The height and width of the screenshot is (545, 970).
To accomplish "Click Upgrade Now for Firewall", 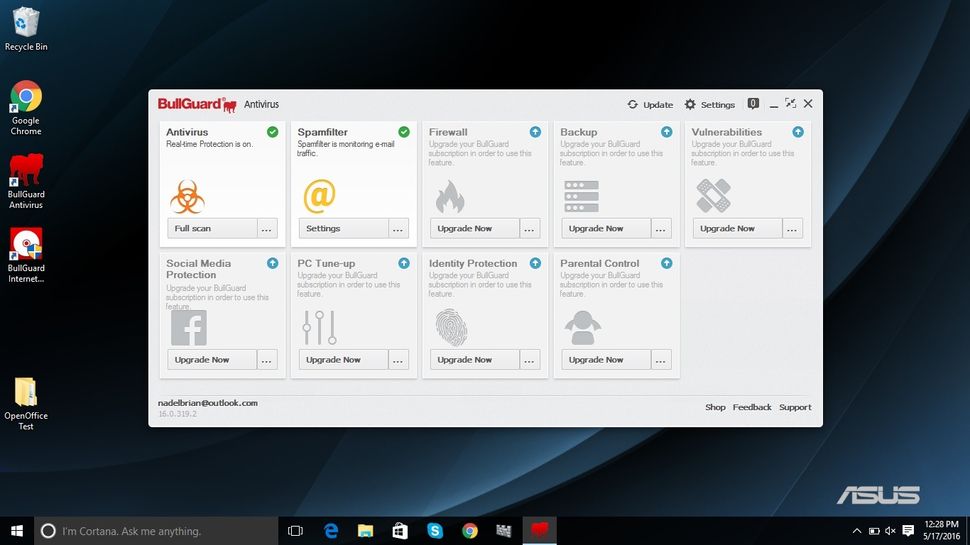I will [x=474, y=228].
